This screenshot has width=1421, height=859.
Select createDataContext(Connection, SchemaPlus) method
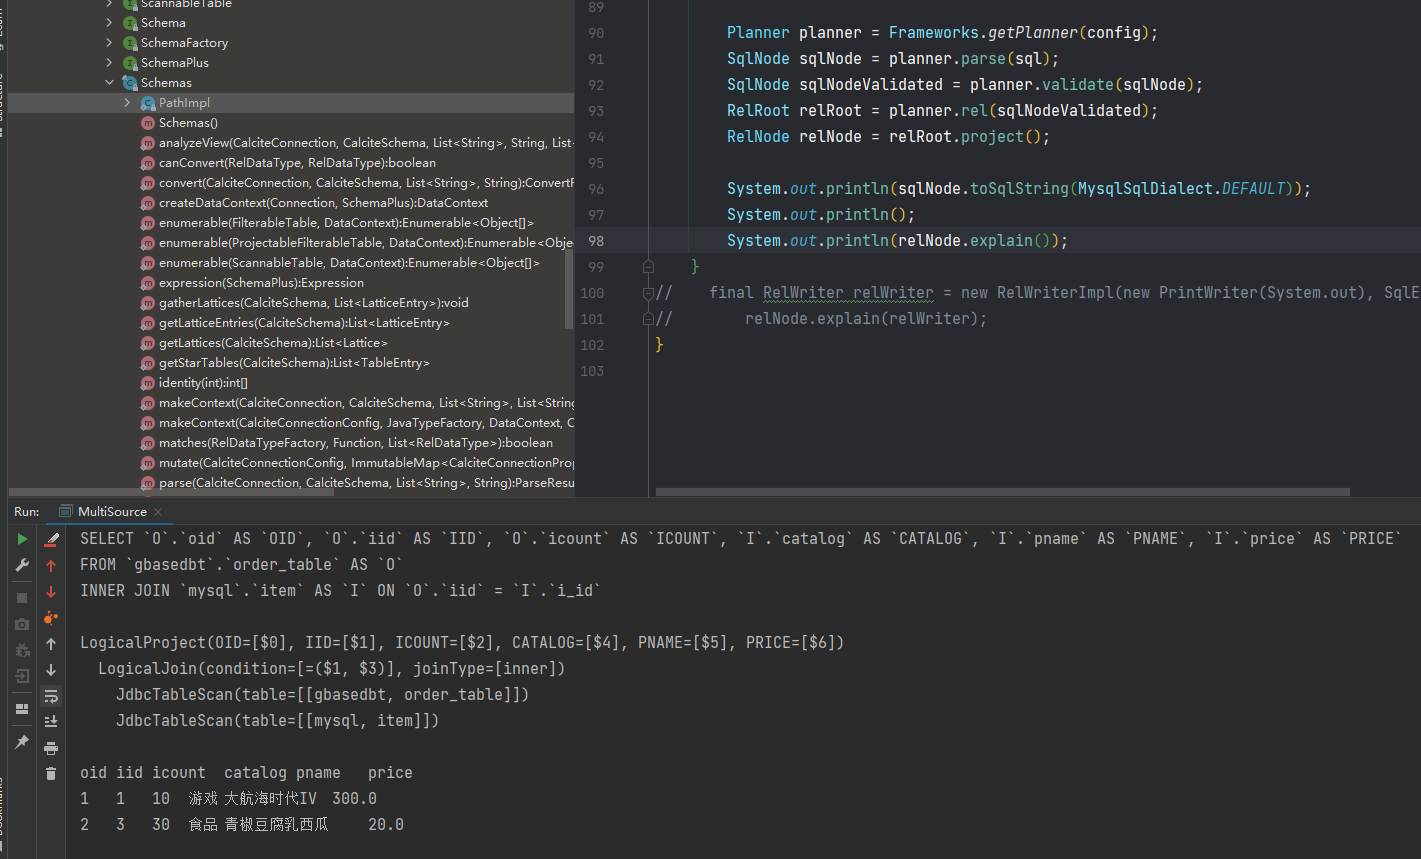pyautogui.click(x=323, y=203)
